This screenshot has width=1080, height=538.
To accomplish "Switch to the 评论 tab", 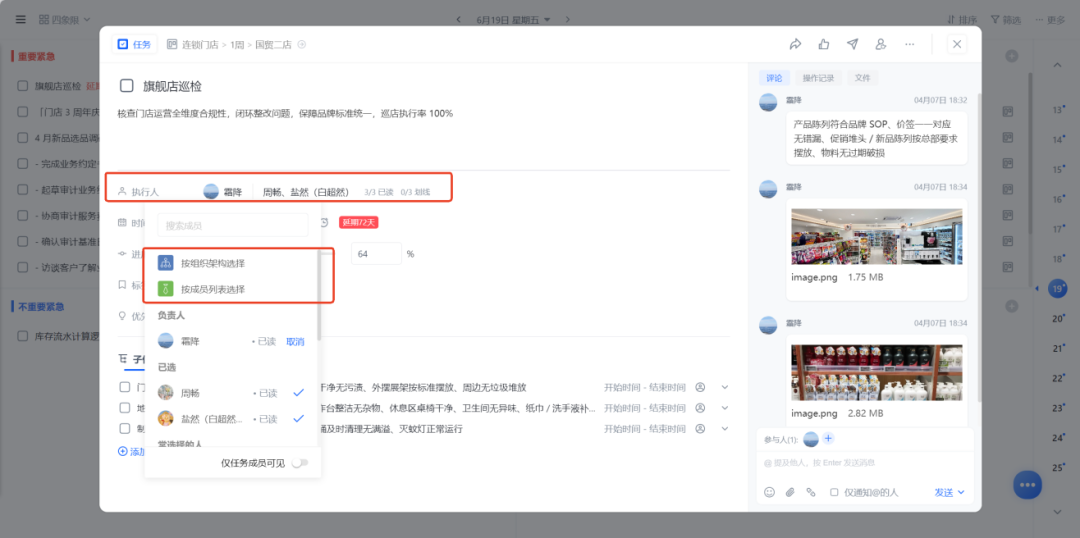I will [x=773, y=78].
